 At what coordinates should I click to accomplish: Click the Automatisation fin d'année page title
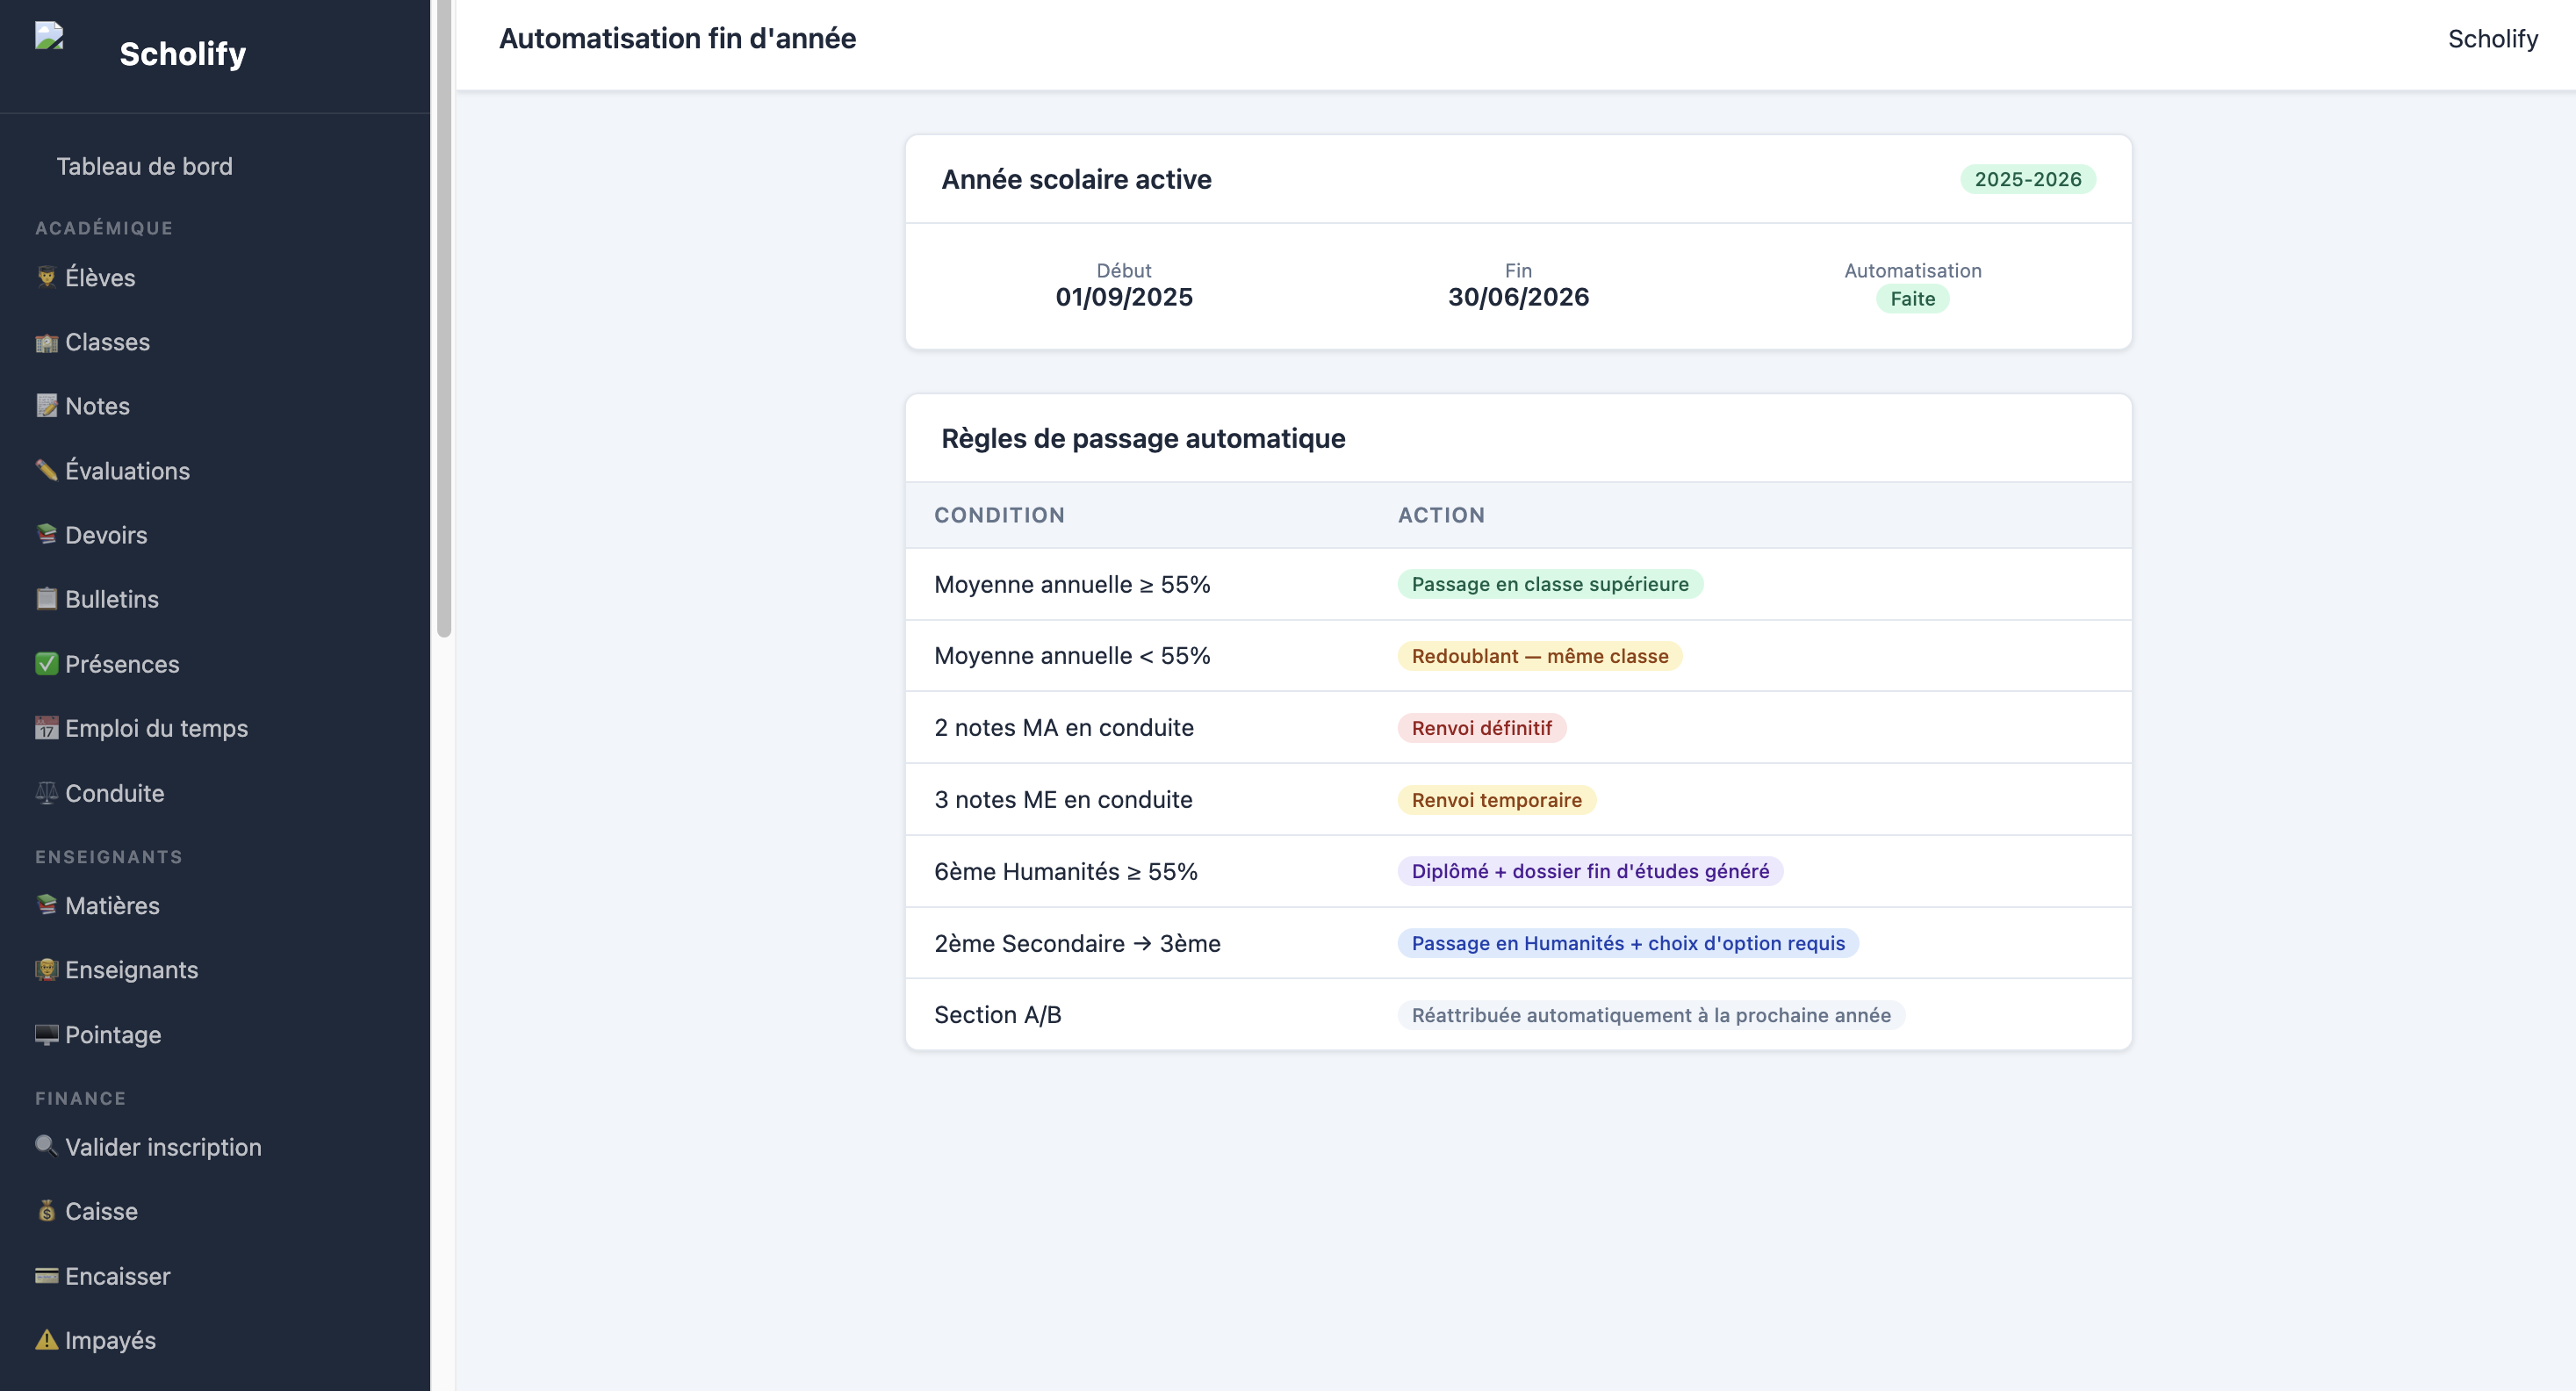677,38
